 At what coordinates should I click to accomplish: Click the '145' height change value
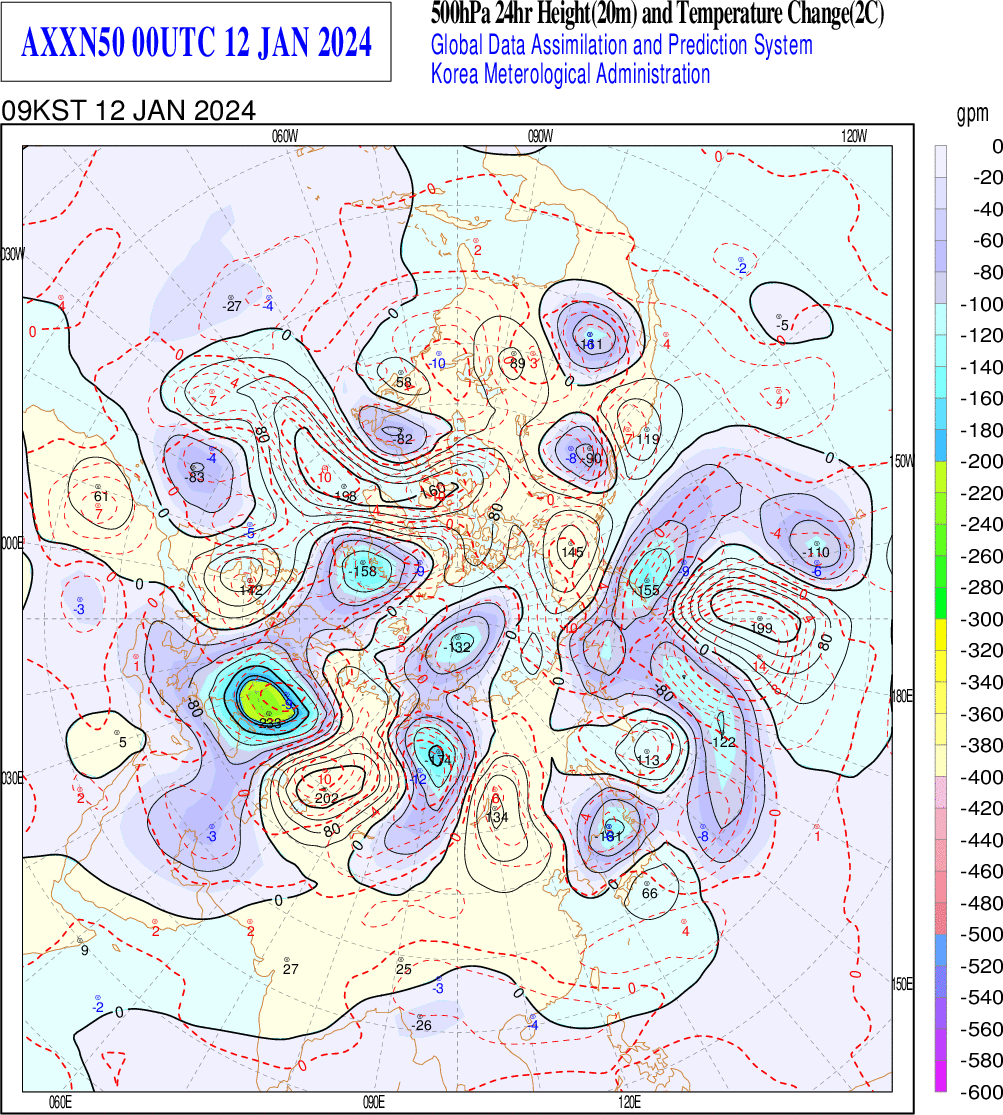tap(573, 552)
